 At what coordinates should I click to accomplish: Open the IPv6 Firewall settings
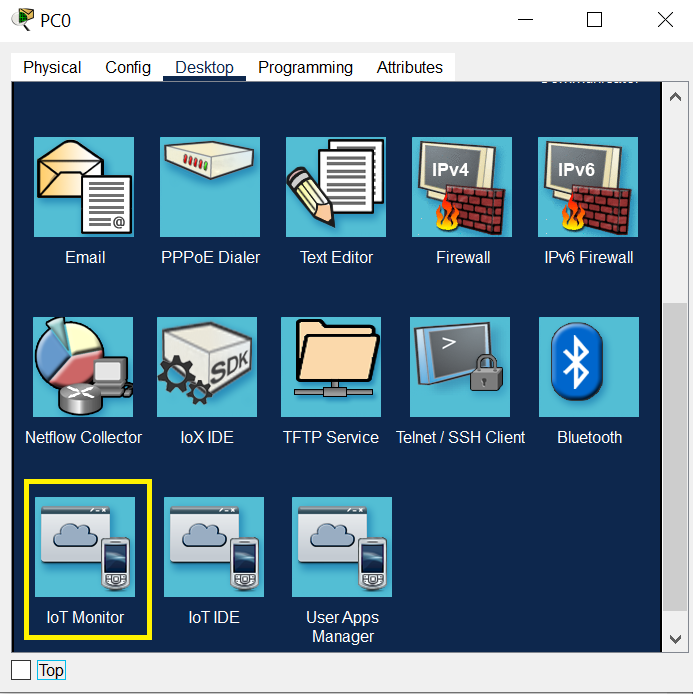tap(588, 187)
